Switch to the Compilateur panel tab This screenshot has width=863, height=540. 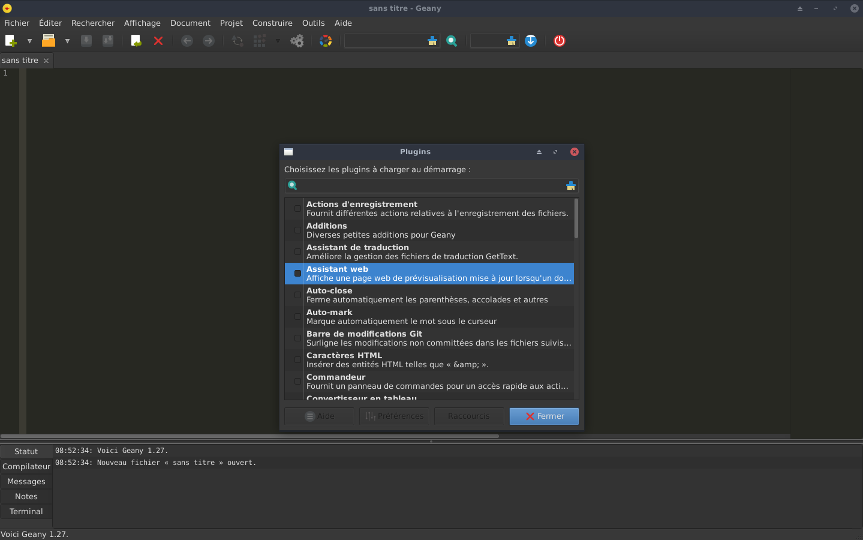[26, 466]
